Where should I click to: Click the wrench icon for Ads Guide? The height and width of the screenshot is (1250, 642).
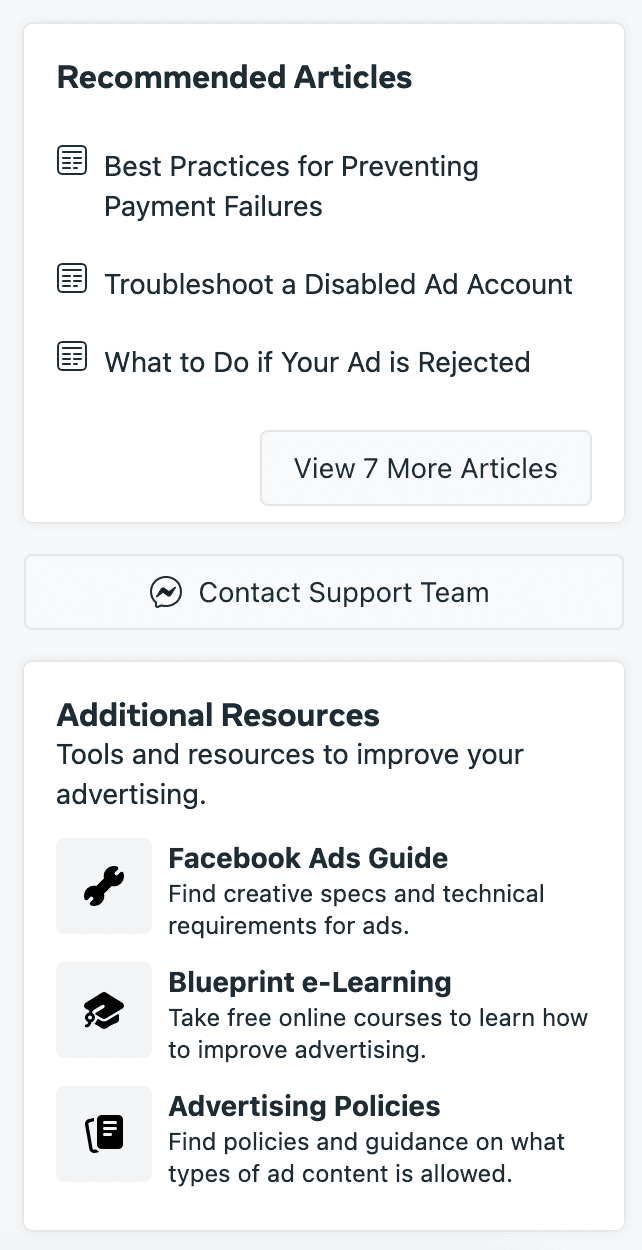pos(104,886)
